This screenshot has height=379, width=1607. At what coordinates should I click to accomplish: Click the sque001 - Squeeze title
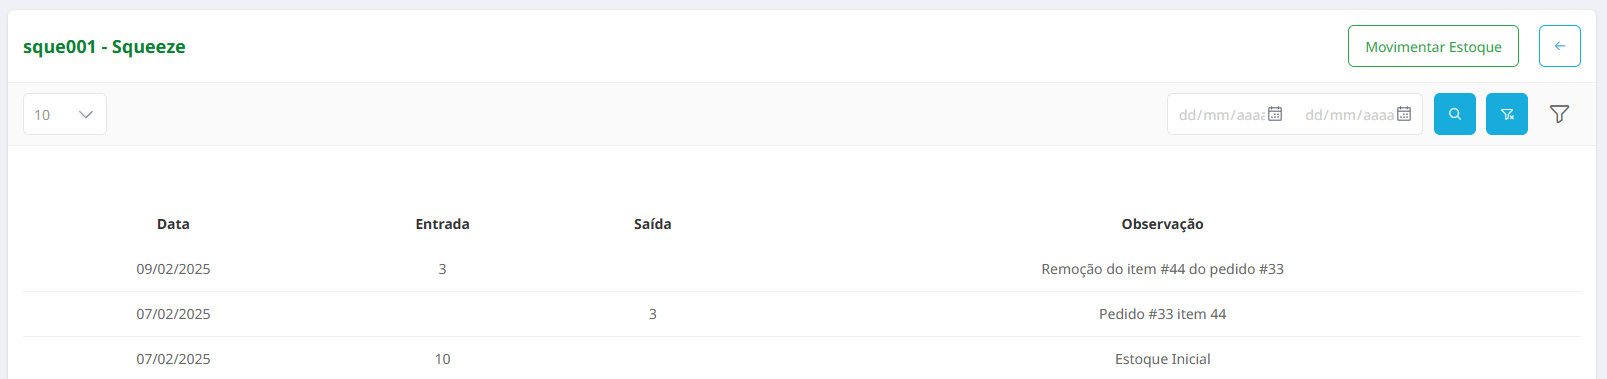pos(104,47)
